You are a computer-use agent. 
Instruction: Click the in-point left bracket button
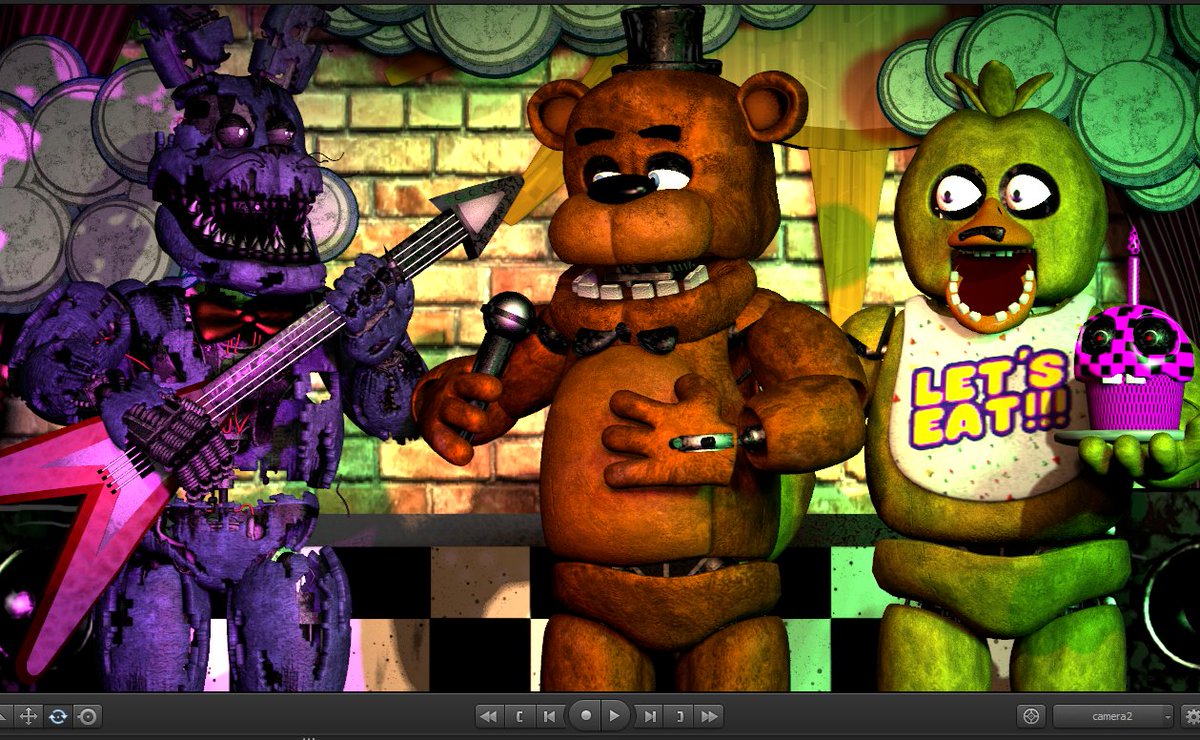(520, 716)
